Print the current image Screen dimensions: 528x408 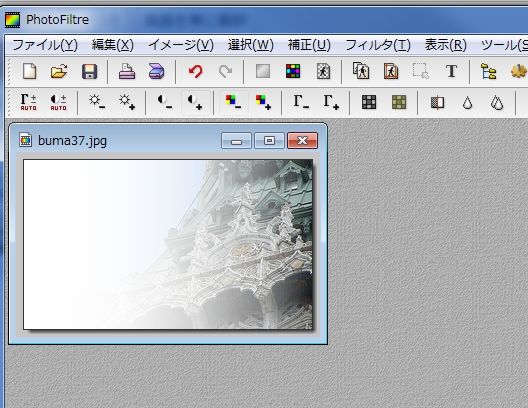127,71
